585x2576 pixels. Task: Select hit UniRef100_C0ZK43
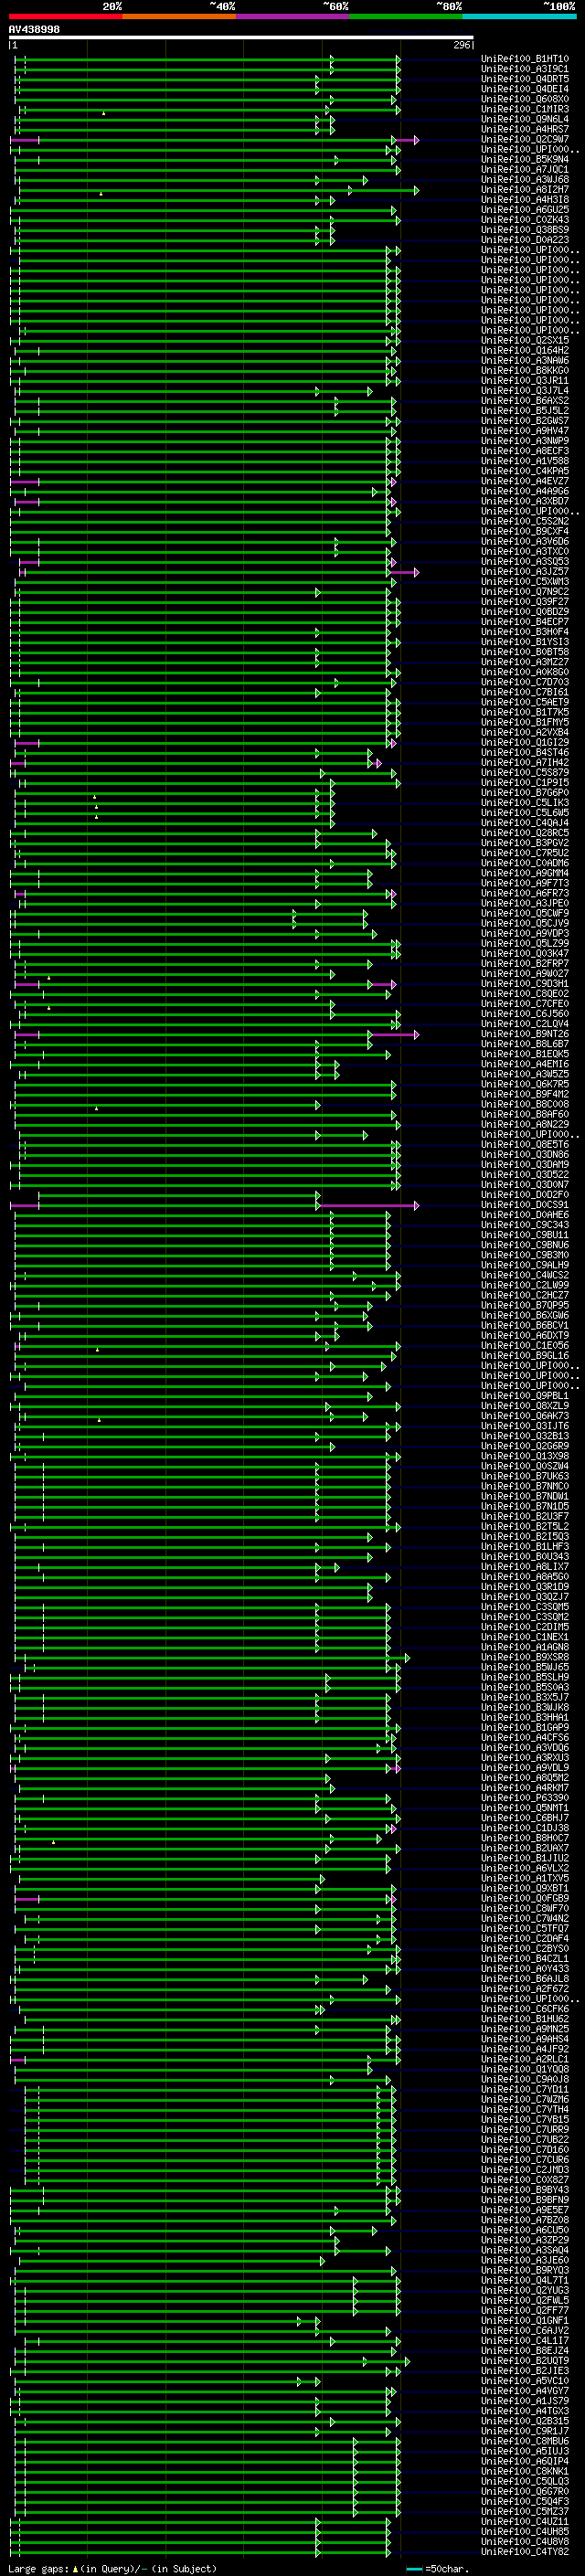point(524,220)
